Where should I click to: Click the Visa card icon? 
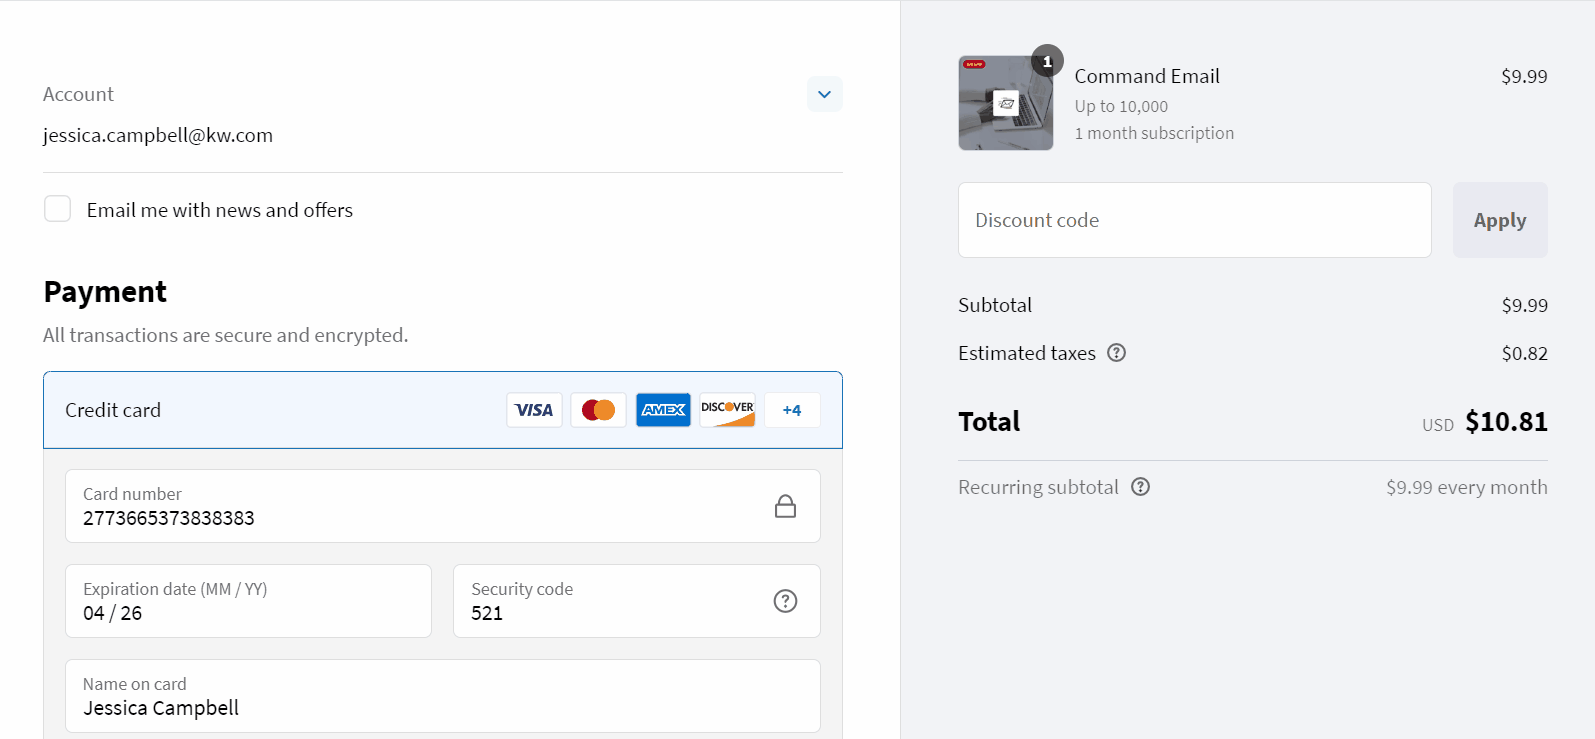click(x=534, y=410)
